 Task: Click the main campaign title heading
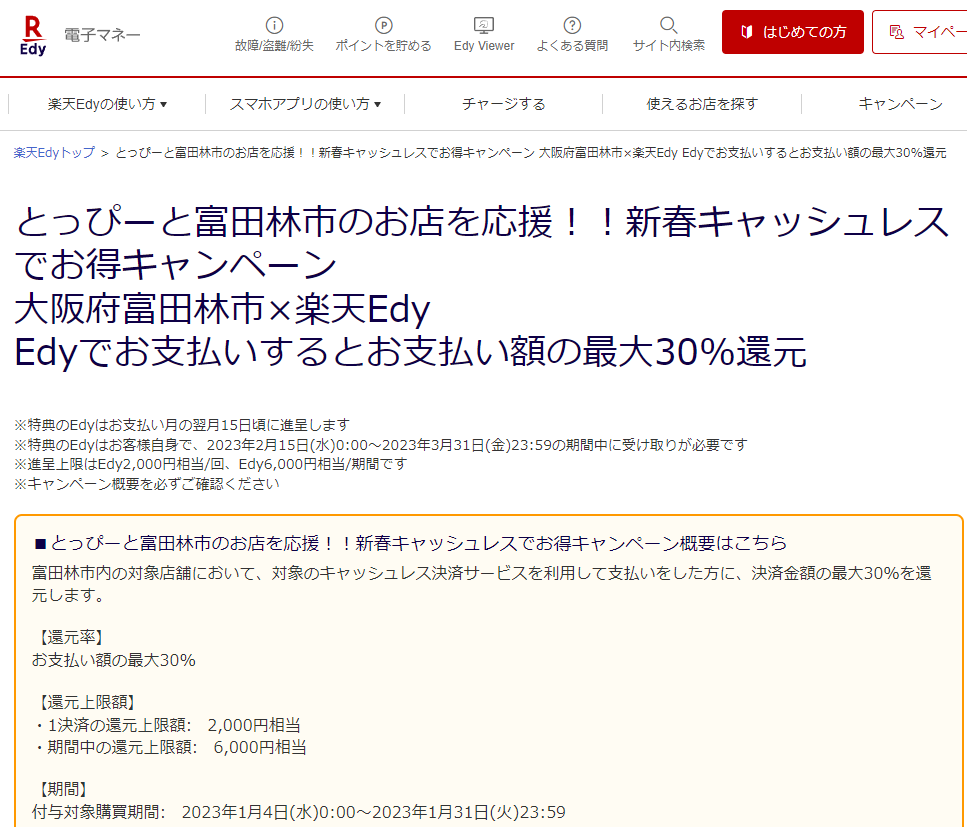[481, 287]
